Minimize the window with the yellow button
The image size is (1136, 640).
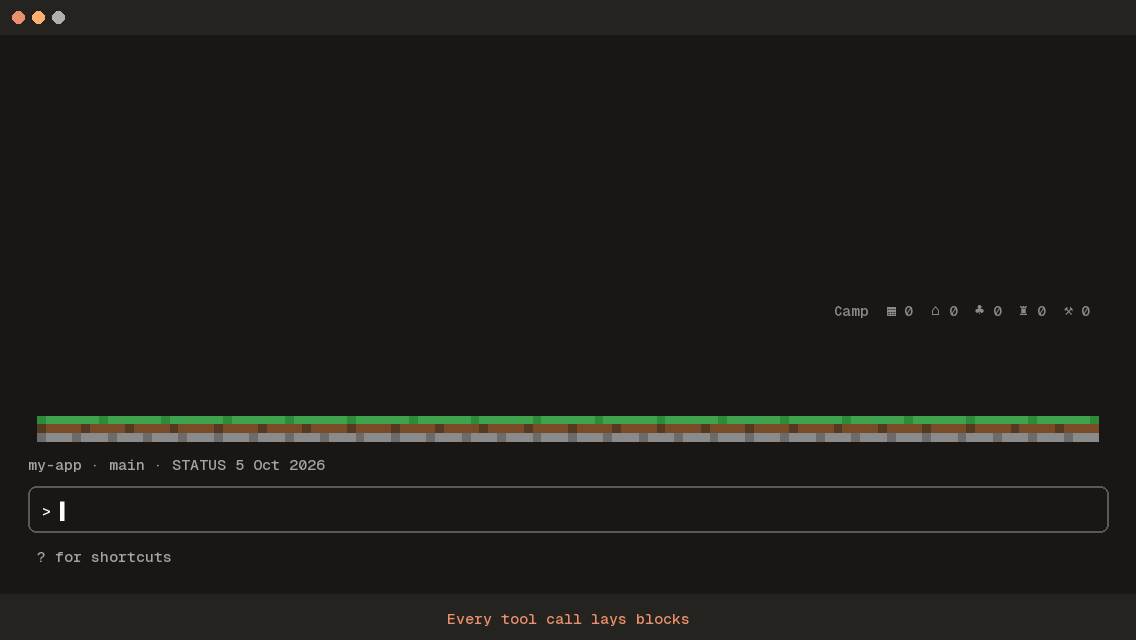pyautogui.click(x=38, y=17)
